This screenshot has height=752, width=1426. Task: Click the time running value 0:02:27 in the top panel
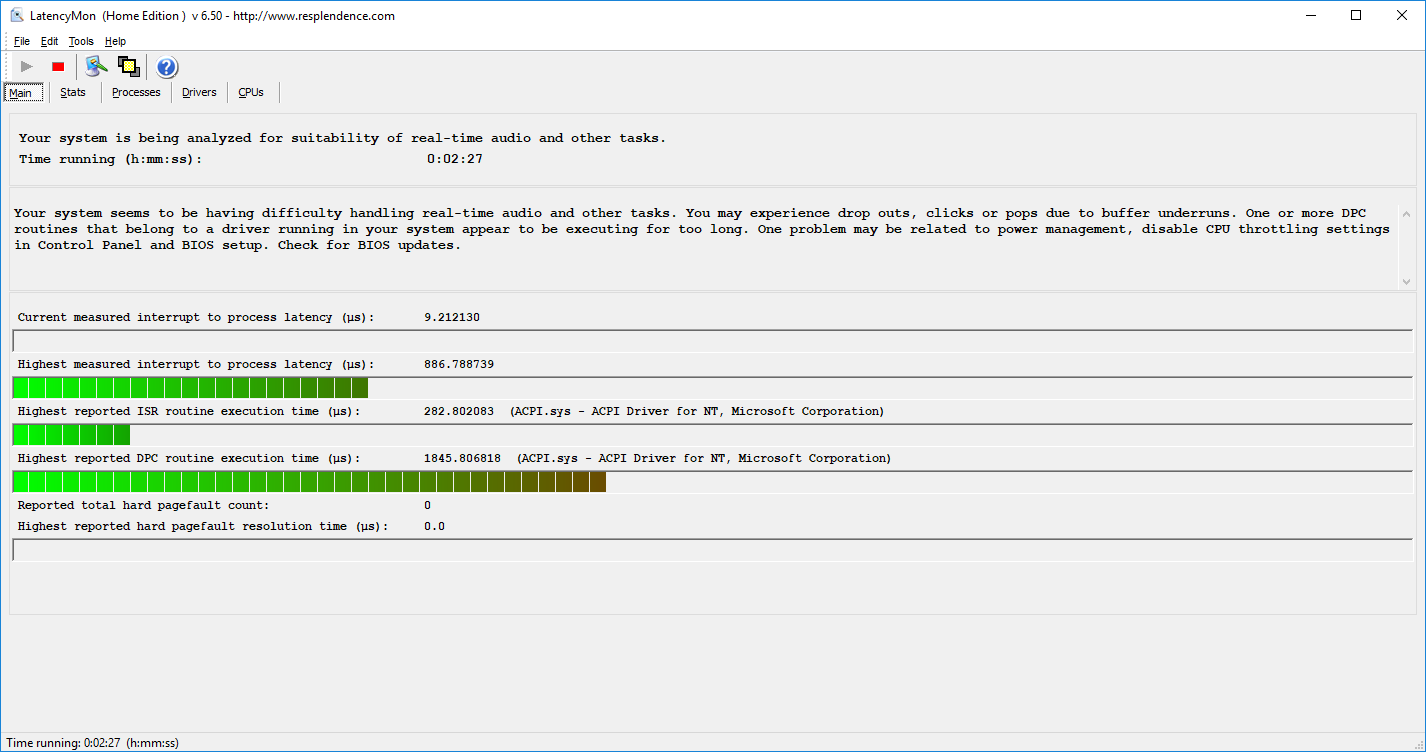(455, 159)
